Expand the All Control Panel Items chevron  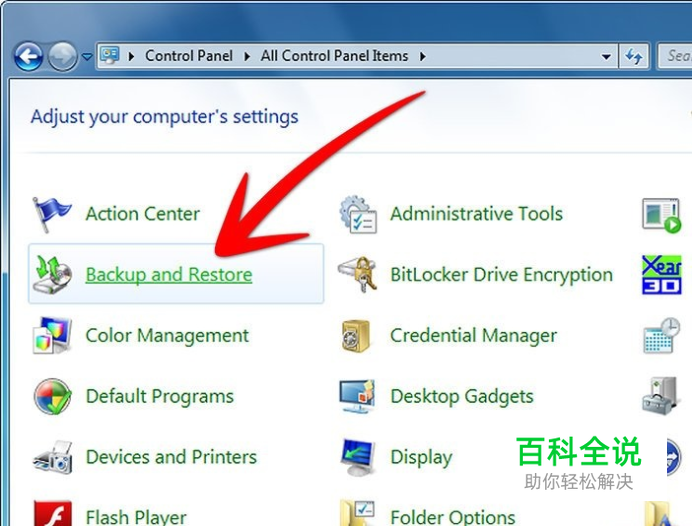(423, 56)
